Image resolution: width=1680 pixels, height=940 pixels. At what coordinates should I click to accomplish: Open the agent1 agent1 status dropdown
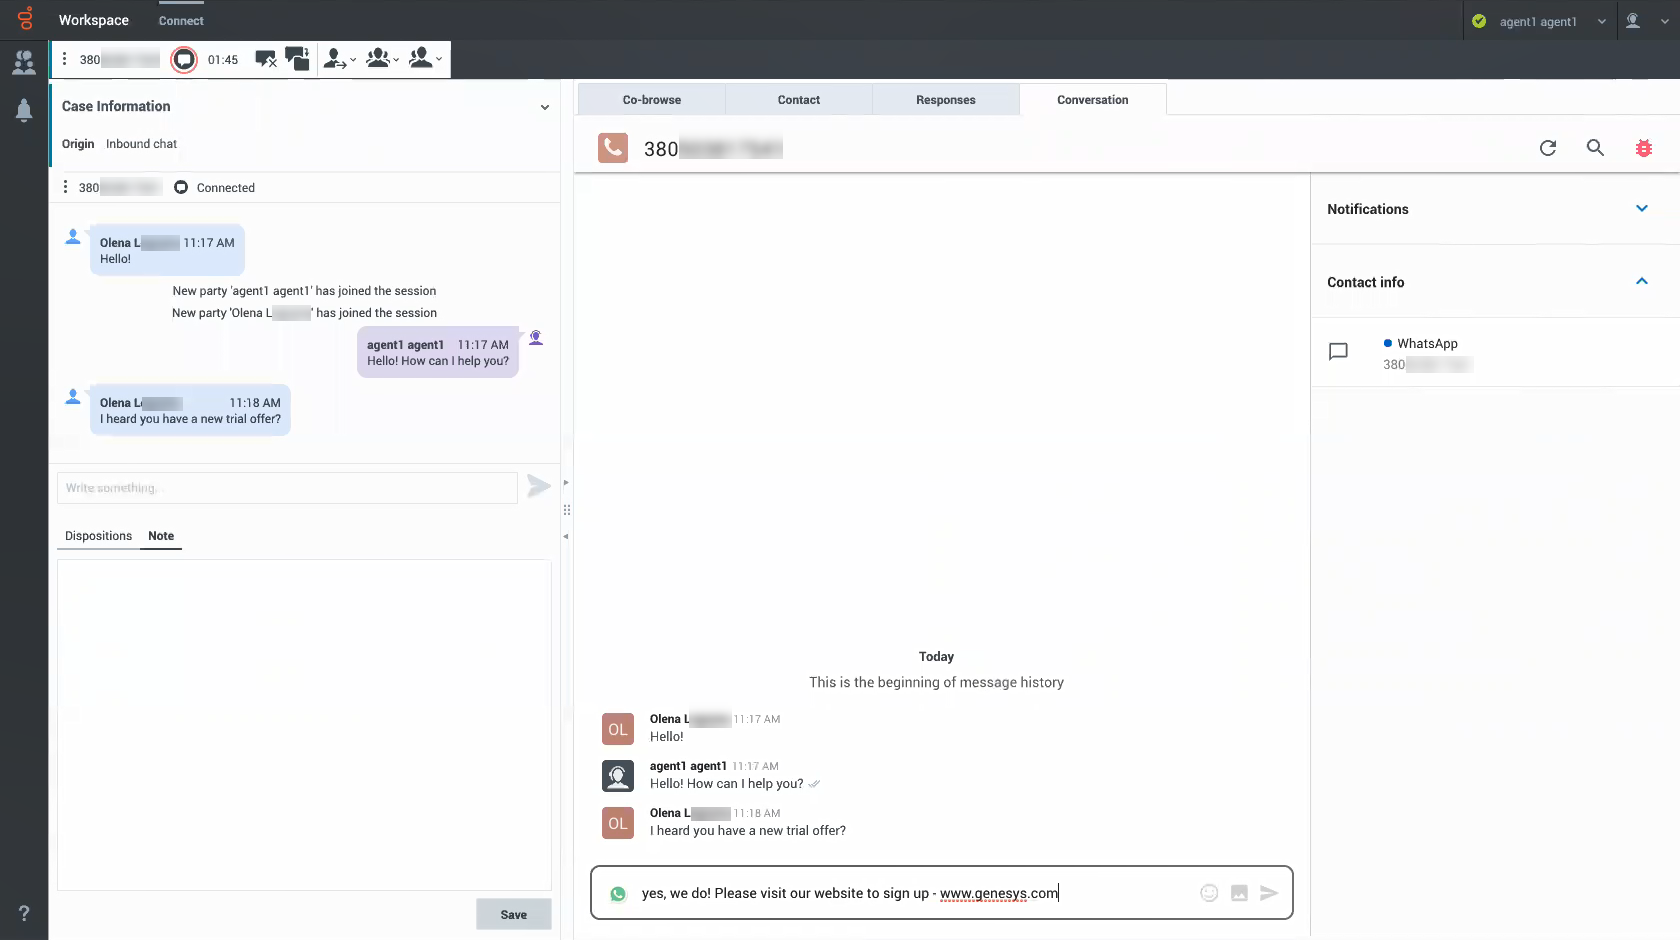(1601, 21)
